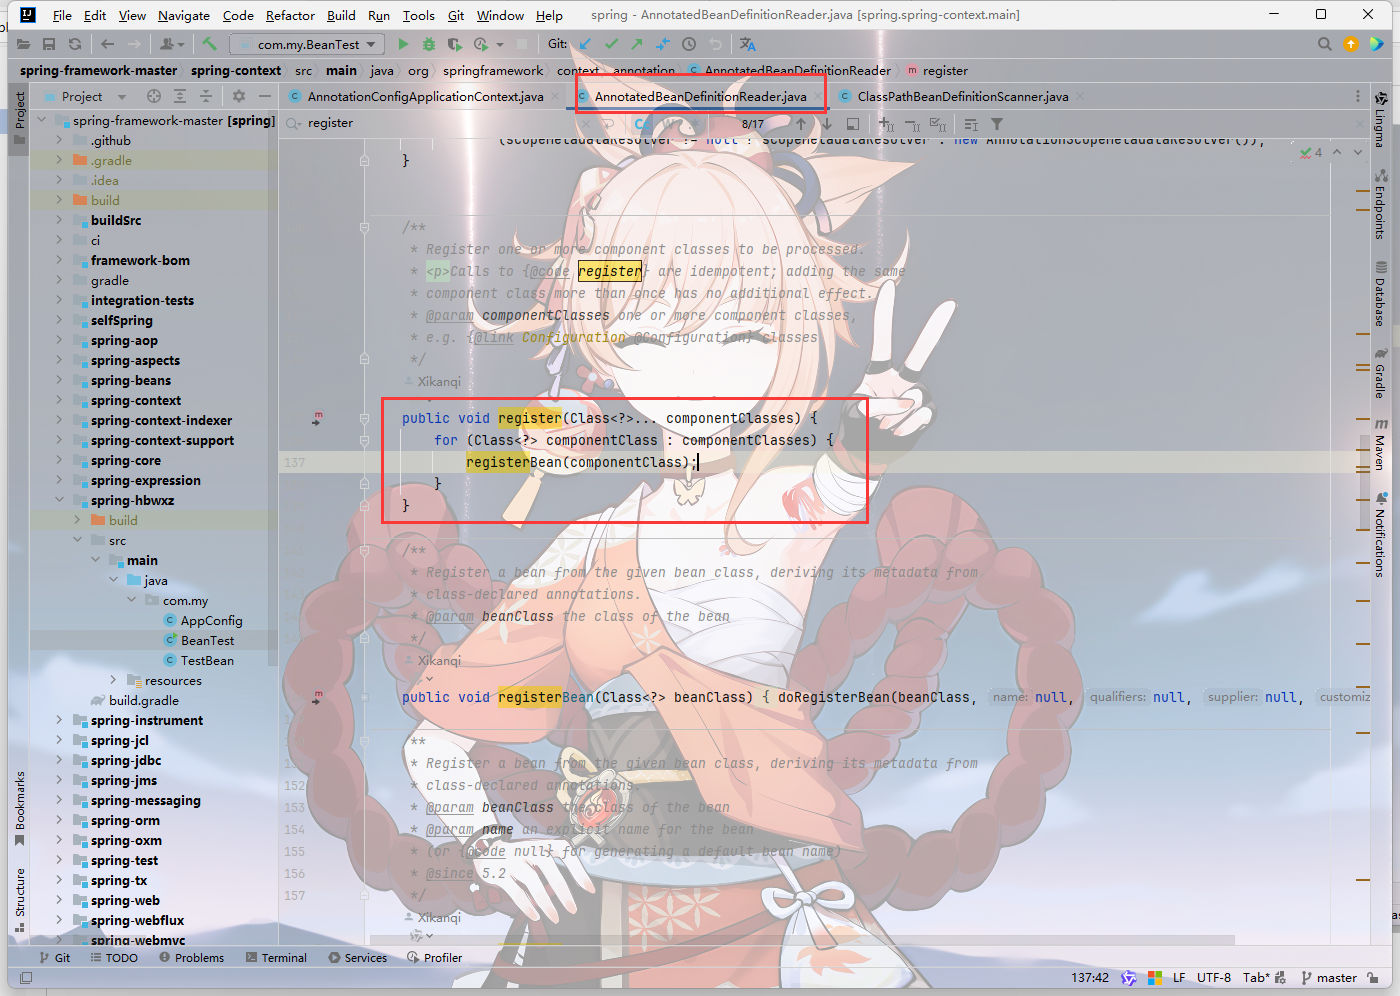The image size is (1400, 996).
Task: Expand the spring-context folder
Action: click(x=59, y=400)
